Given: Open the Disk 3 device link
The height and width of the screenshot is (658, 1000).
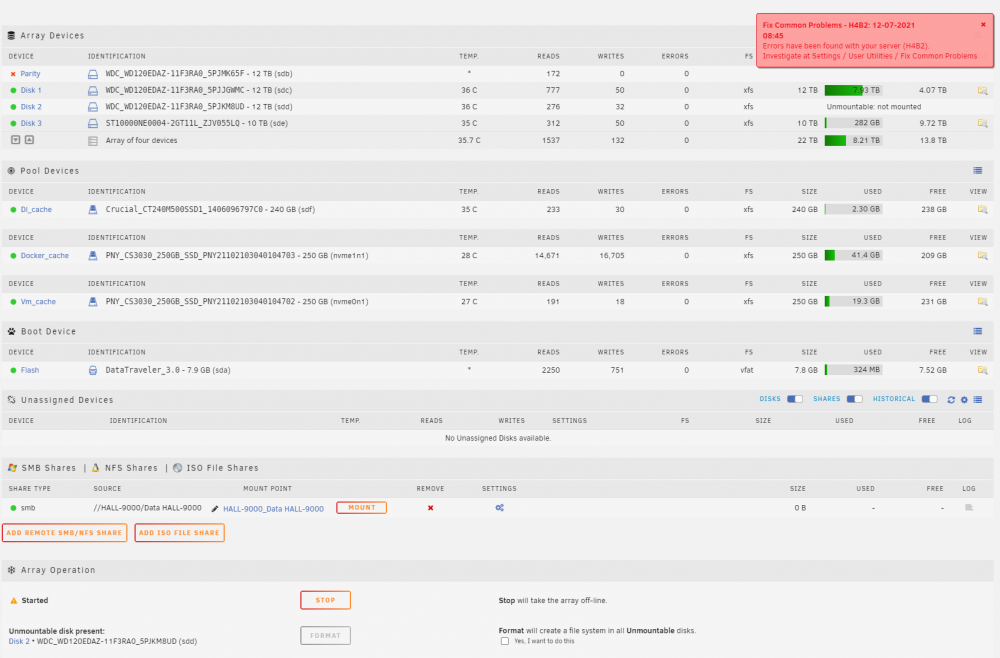Looking at the screenshot, I should tap(31, 124).
